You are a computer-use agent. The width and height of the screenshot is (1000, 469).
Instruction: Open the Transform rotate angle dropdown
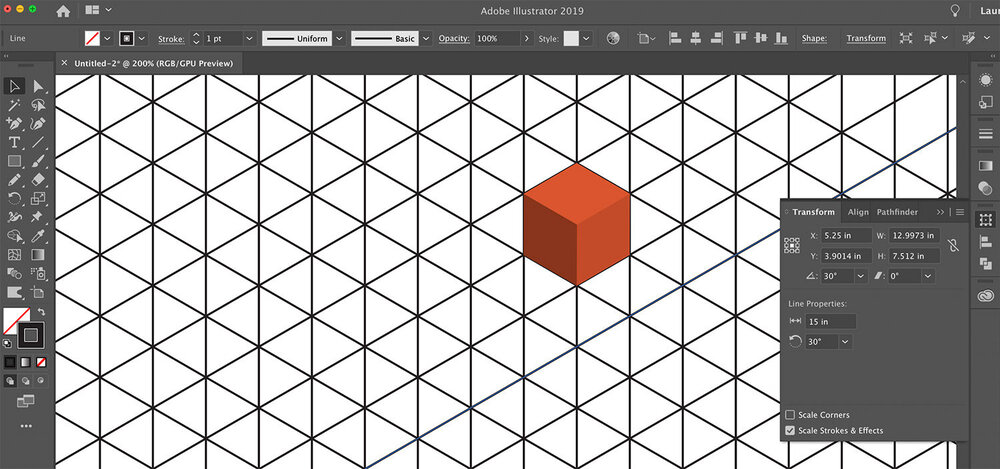tap(861, 276)
